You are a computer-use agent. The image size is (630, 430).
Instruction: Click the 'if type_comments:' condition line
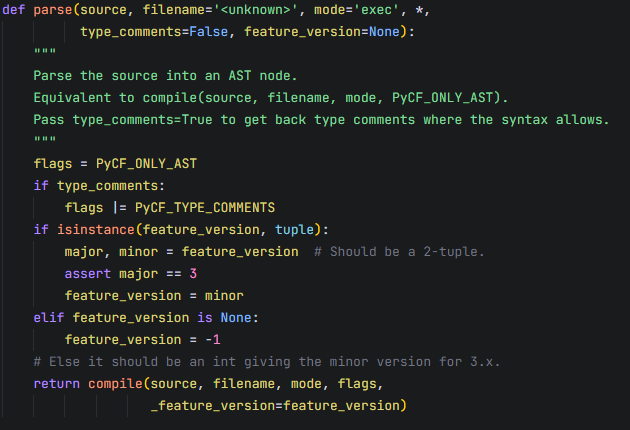[x=100, y=186]
